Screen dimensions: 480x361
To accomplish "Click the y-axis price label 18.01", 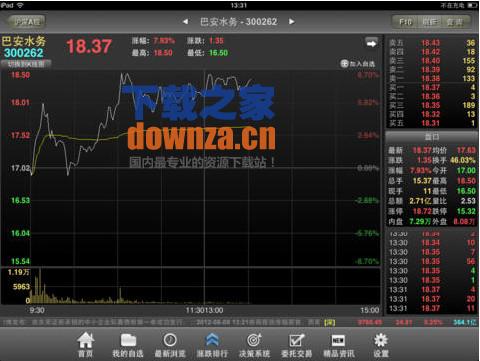I will pyautogui.click(x=20, y=103).
